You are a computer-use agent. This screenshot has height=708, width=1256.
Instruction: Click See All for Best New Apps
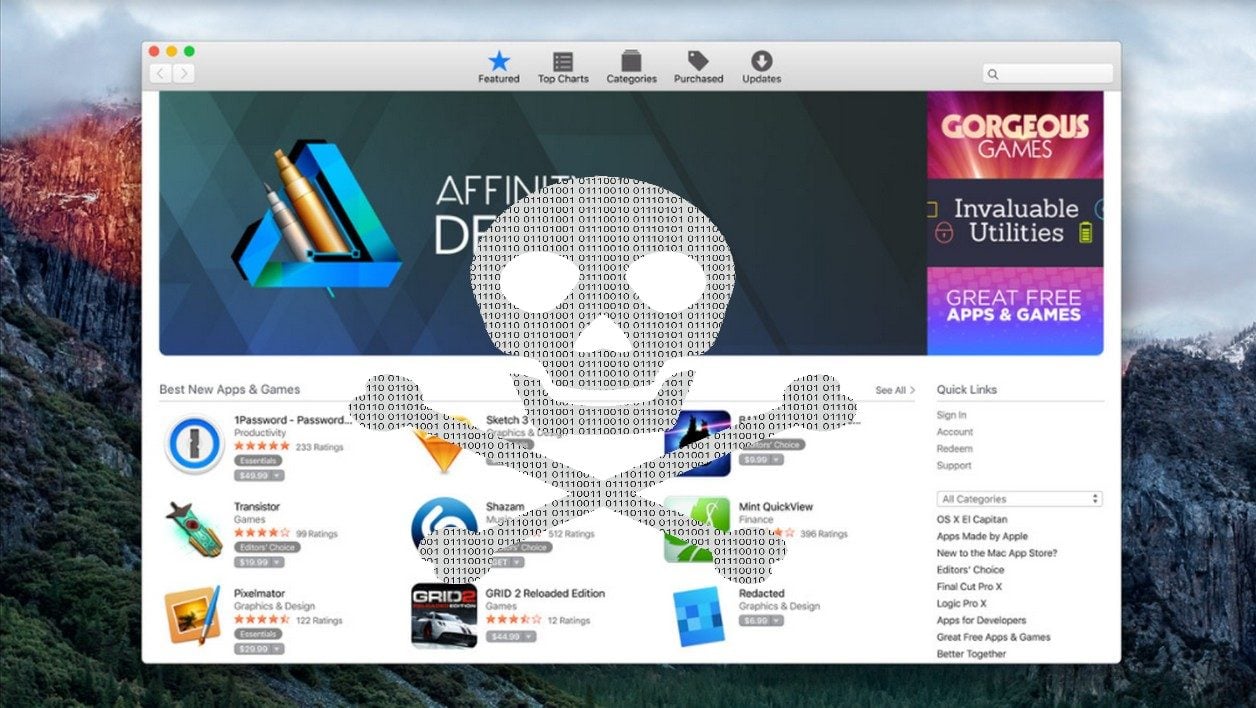point(894,390)
